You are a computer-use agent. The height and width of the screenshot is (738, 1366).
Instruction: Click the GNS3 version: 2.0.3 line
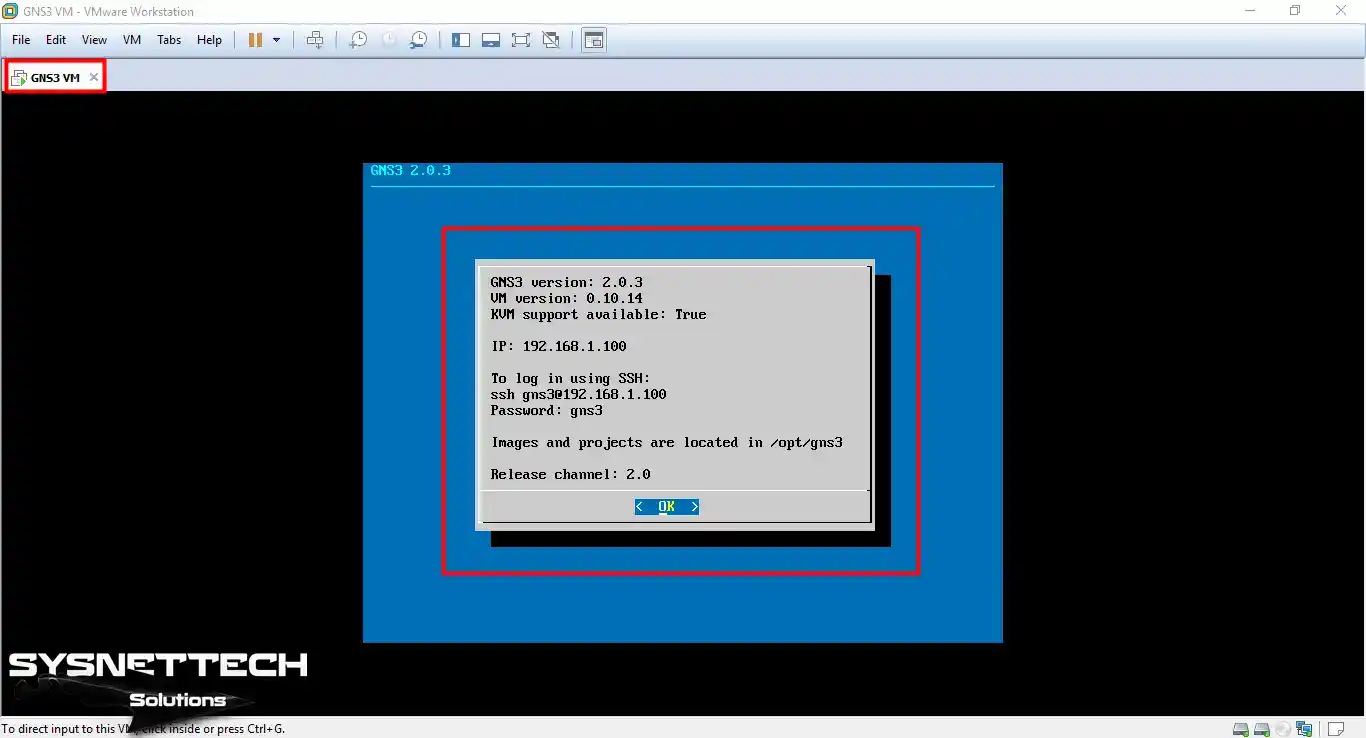click(x=566, y=282)
